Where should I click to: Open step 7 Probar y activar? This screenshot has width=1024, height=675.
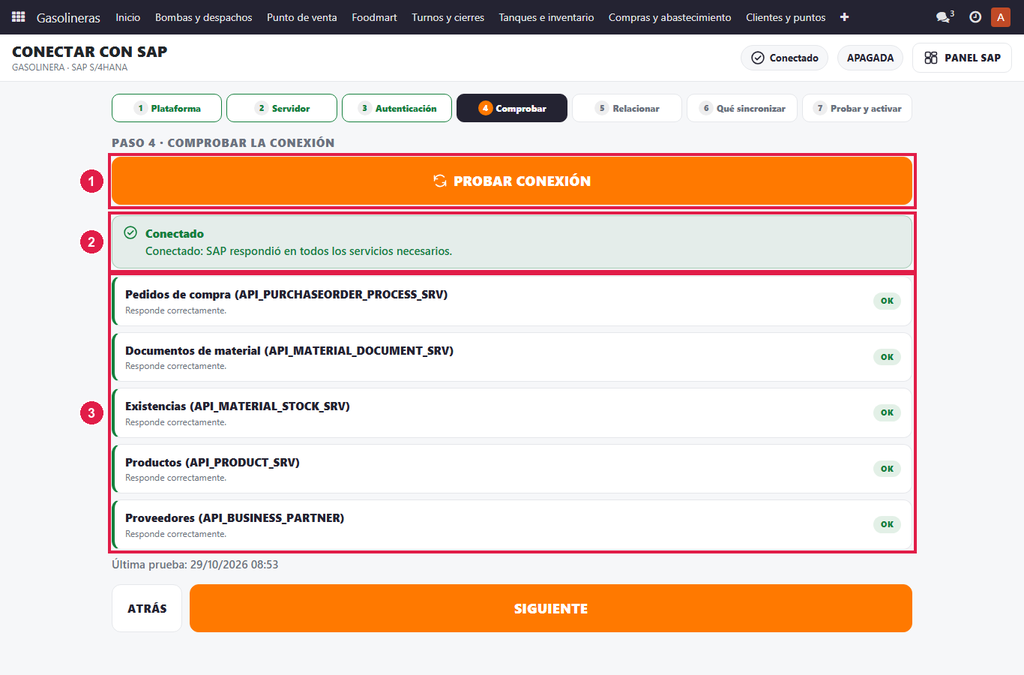tap(857, 108)
